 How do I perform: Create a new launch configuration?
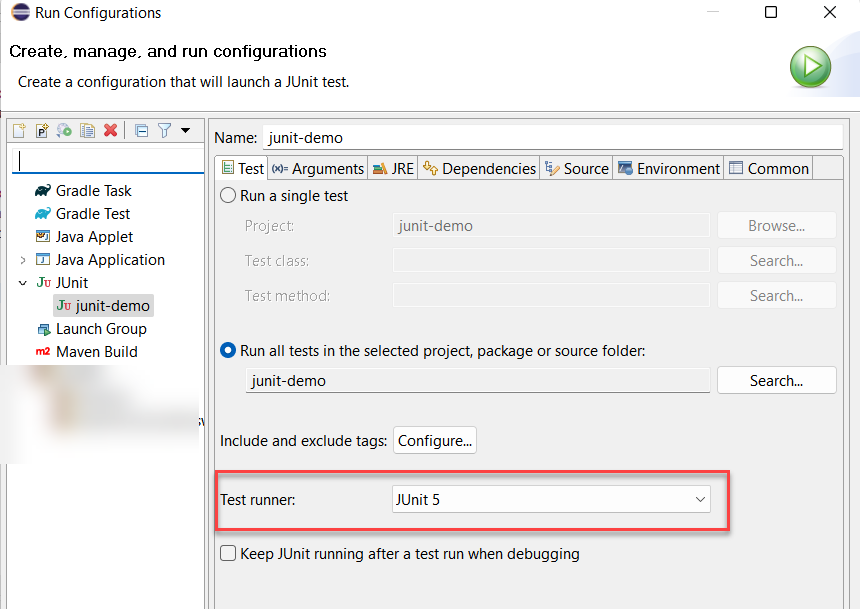tap(18, 130)
